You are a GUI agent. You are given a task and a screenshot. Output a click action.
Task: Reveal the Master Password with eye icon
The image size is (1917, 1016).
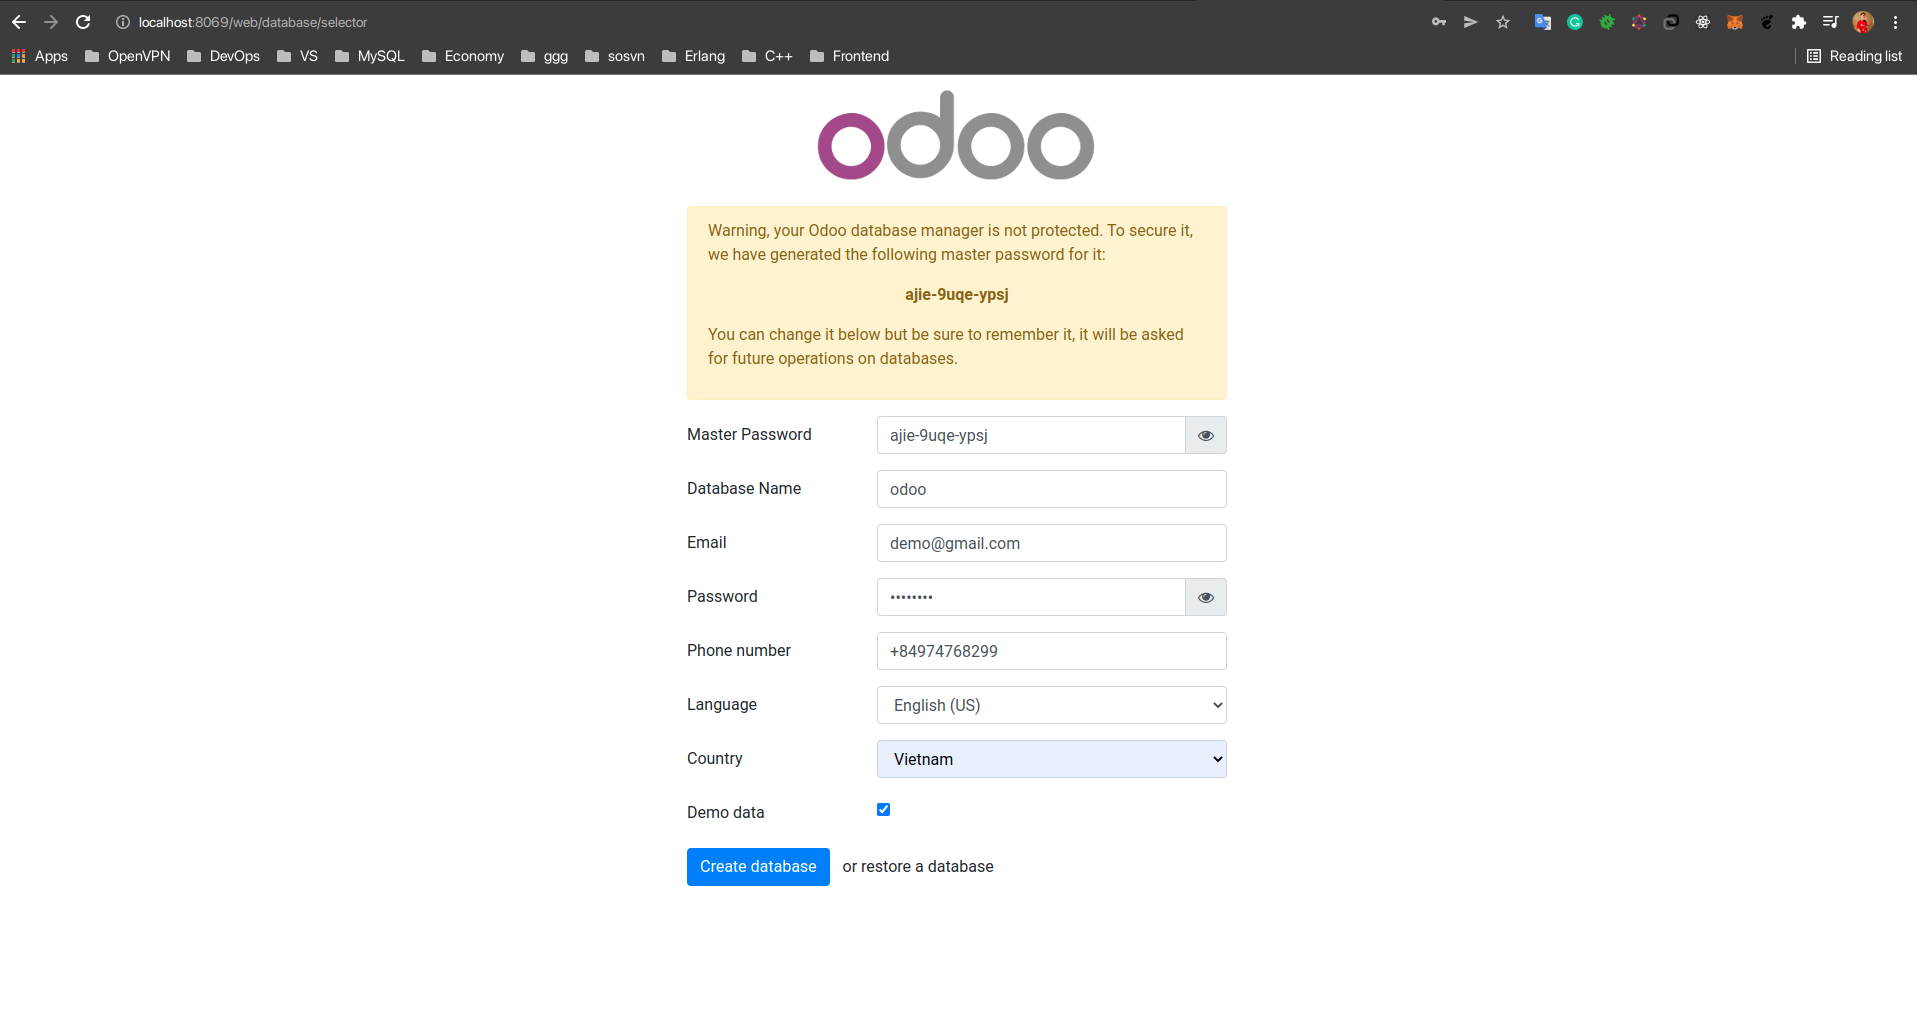(1206, 435)
